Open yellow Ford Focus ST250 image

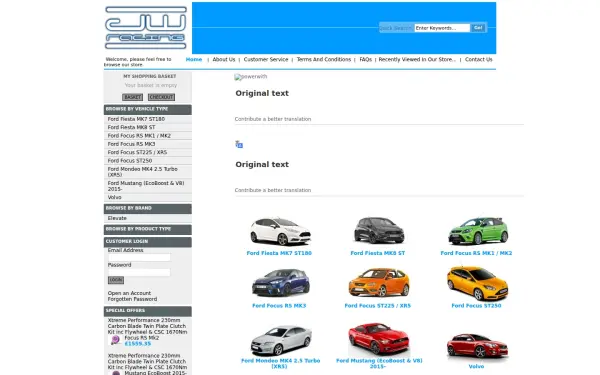pos(478,283)
